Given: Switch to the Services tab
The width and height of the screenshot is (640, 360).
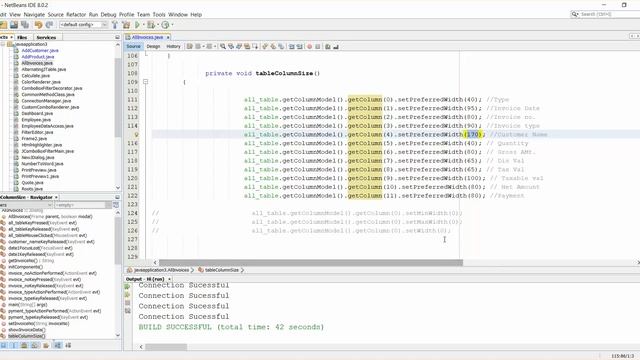Looking at the screenshot, I should click(46, 37).
